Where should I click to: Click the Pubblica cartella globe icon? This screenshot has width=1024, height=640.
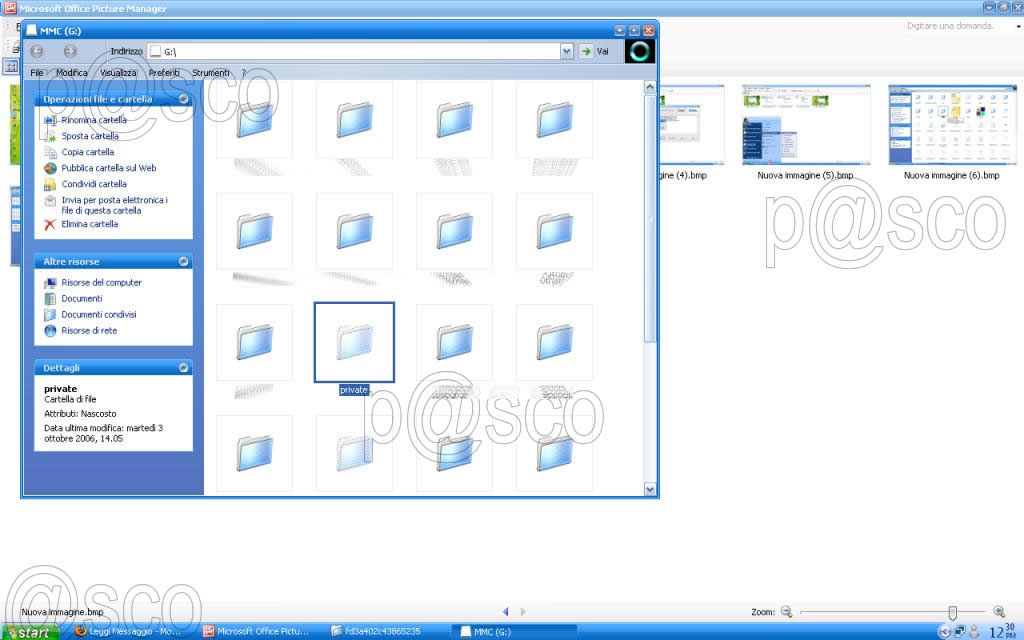[50, 168]
